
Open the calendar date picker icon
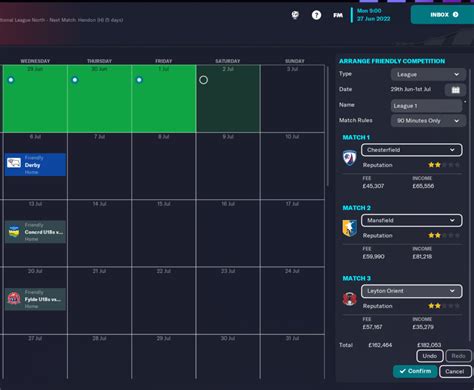455,90
